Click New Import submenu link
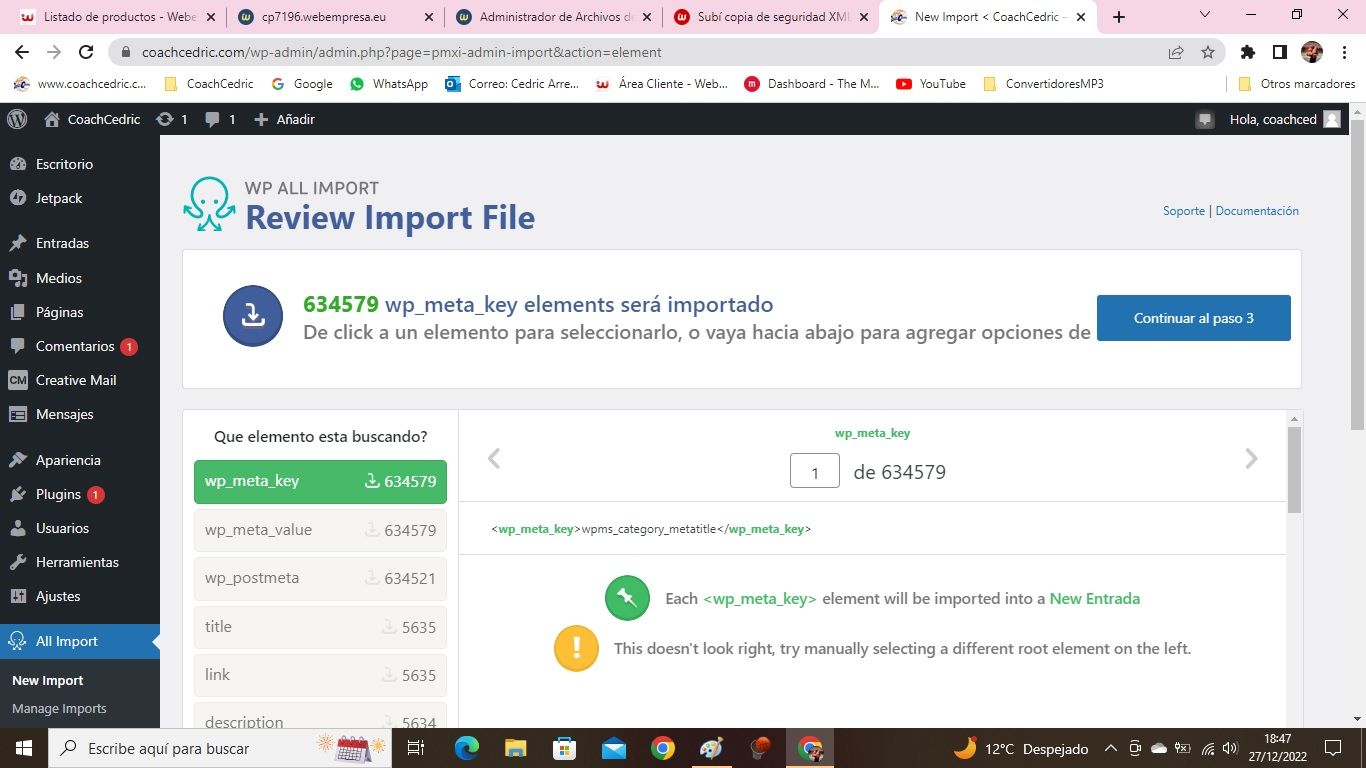The height and width of the screenshot is (768, 1366). pyautogui.click(x=48, y=680)
